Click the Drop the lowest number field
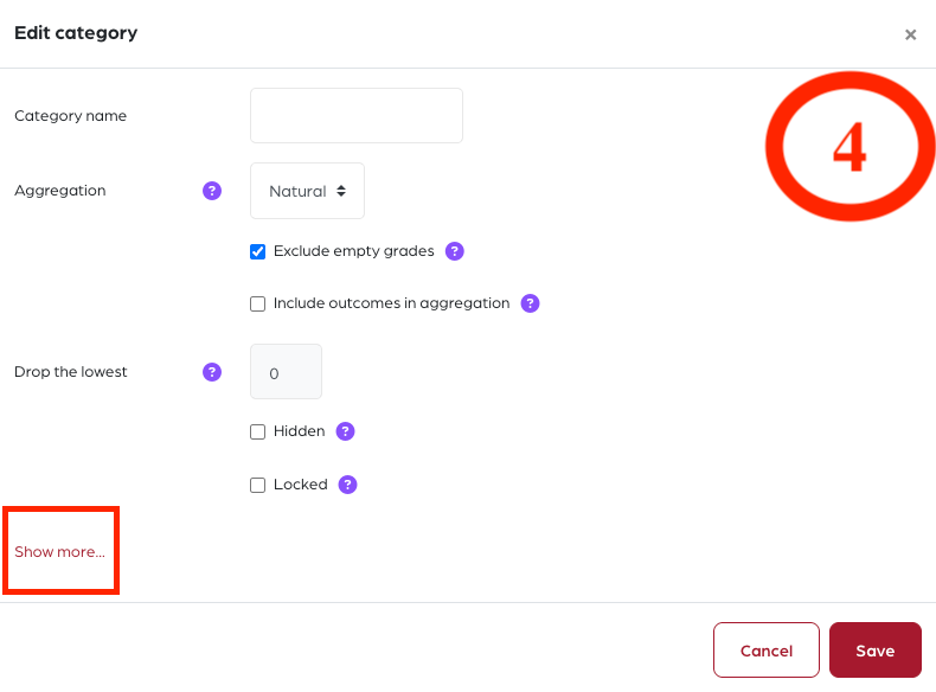936x692 pixels. tap(286, 371)
